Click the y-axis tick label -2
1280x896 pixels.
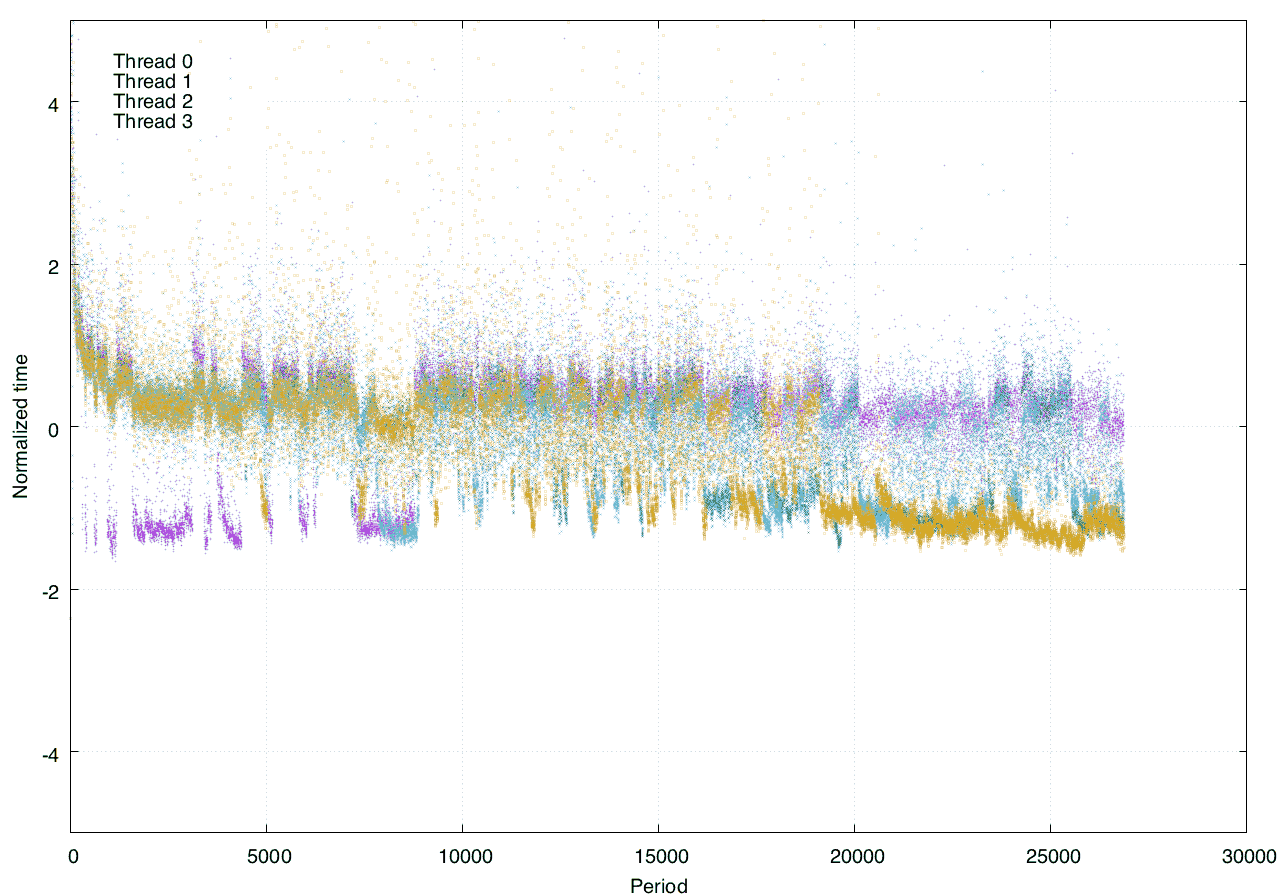pyautogui.click(x=51, y=591)
